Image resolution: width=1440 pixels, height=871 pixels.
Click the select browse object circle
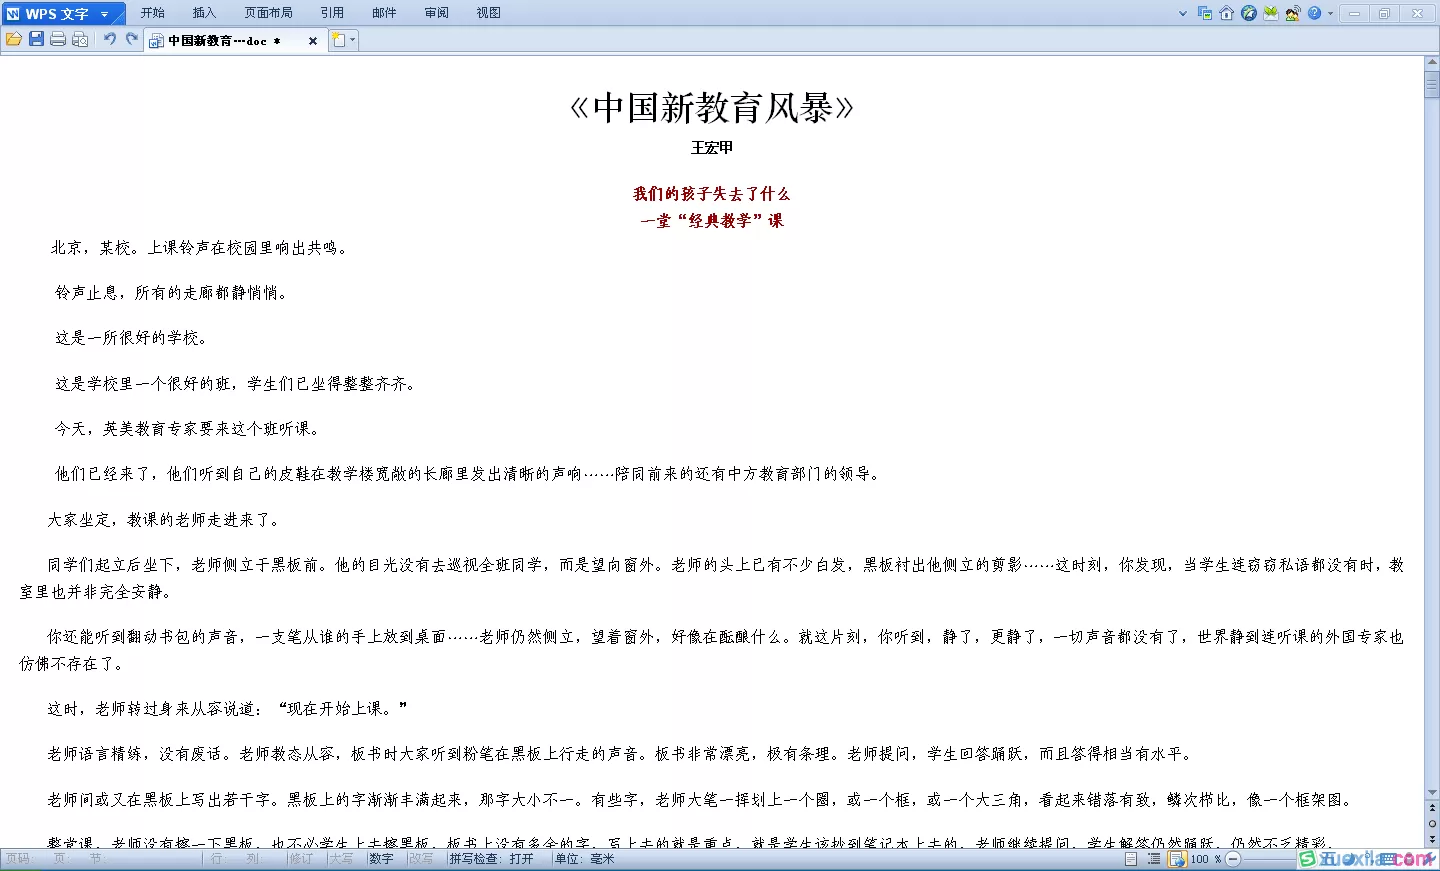[x=1432, y=823]
